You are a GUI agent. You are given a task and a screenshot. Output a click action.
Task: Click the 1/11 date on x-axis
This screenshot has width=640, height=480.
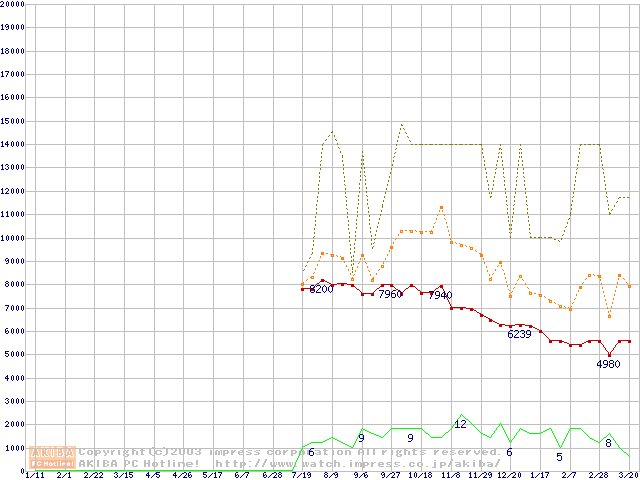(33, 475)
